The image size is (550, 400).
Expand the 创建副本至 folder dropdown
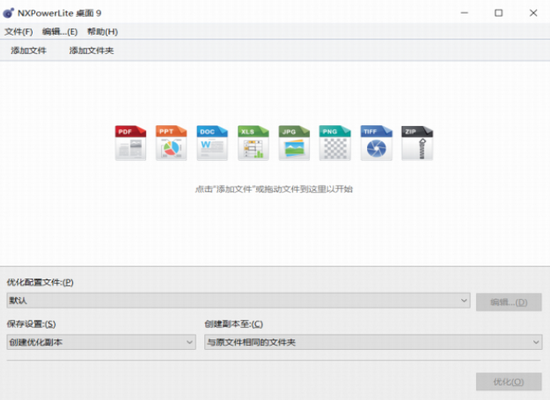[x=373, y=342]
